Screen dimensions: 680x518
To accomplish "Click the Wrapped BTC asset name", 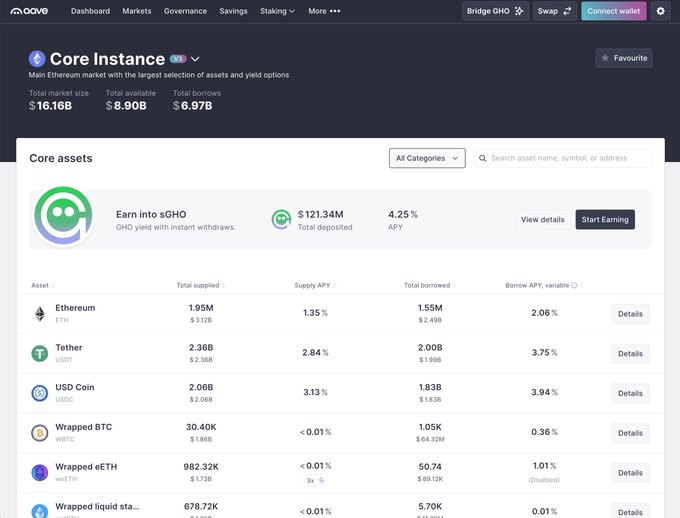I will pyautogui.click(x=84, y=427).
